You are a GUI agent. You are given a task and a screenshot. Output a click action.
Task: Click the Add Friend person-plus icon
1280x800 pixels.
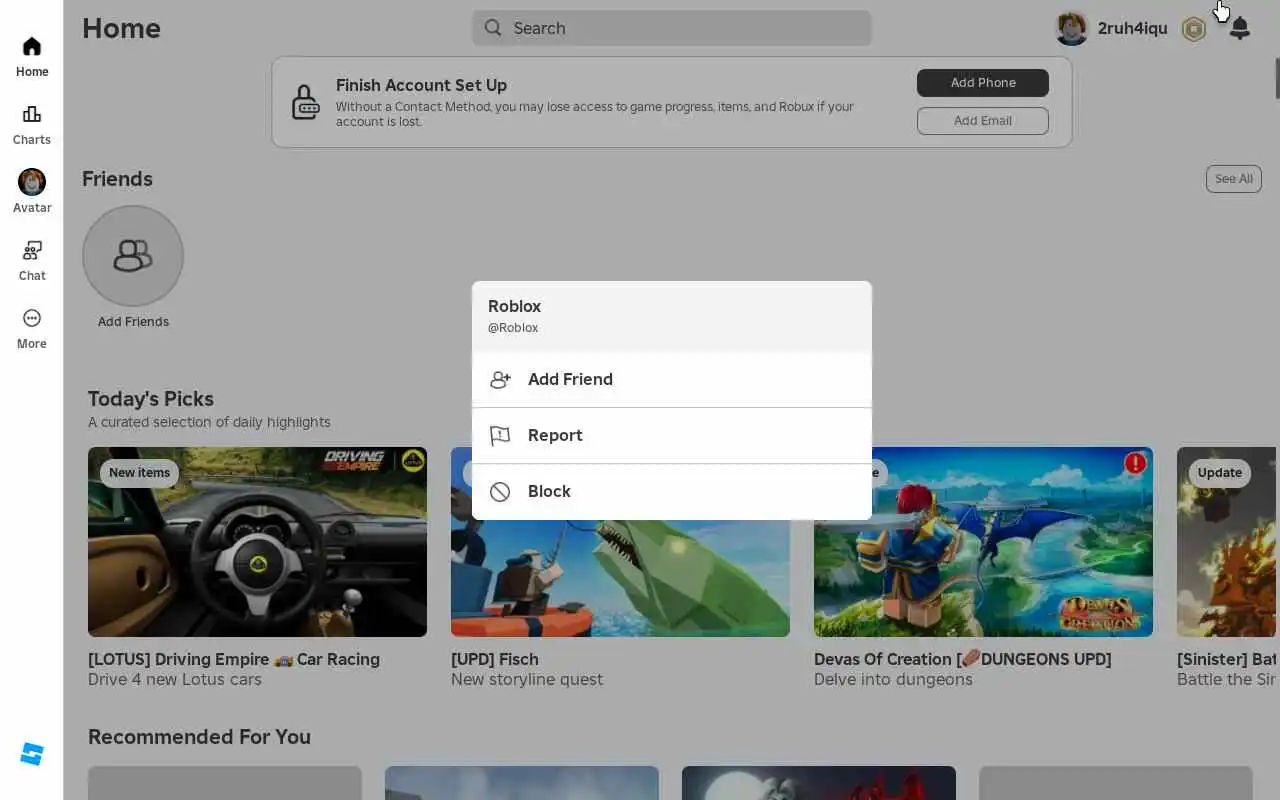pos(500,379)
